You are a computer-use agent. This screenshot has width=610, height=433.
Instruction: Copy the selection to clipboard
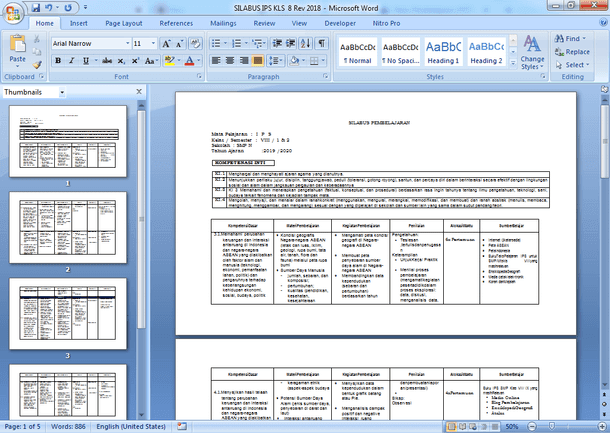click(37, 52)
